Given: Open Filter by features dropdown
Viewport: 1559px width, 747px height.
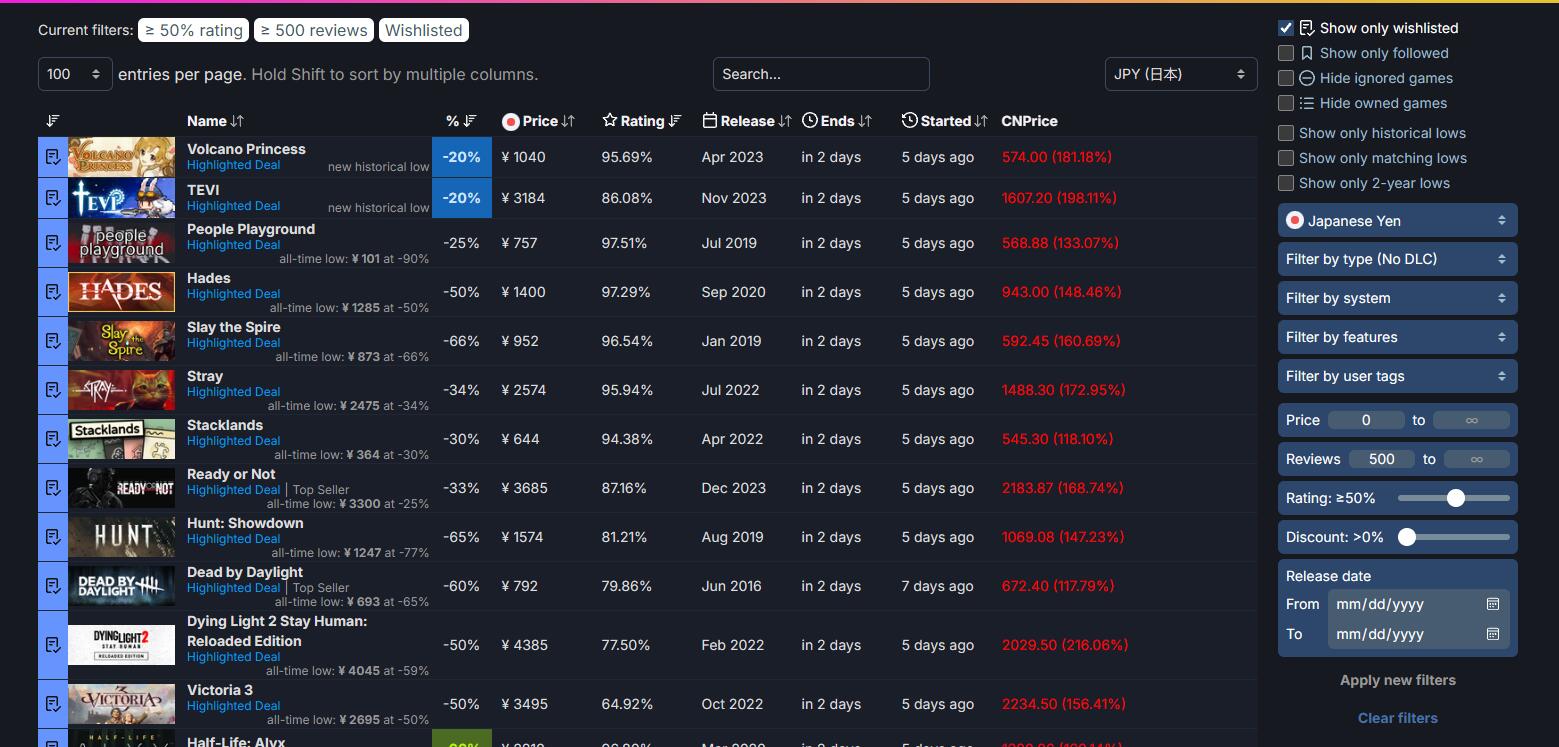Looking at the screenshot, I should tap(1397, 337).
